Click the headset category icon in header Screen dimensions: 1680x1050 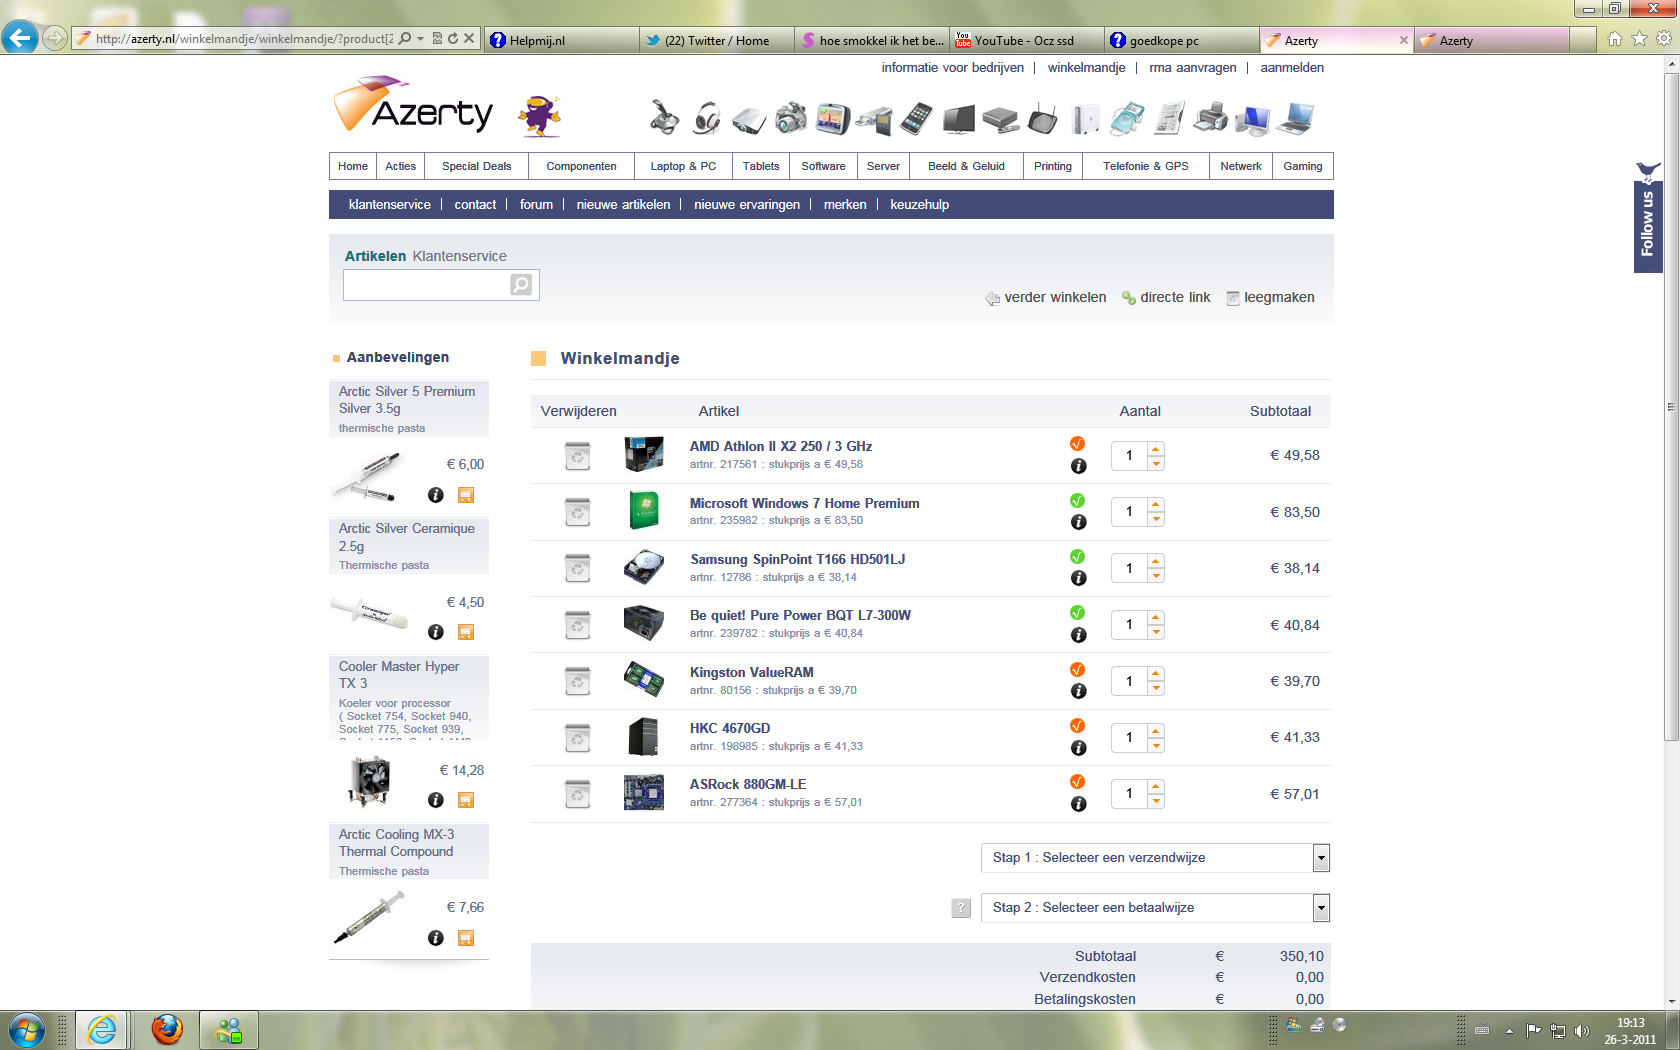click(707, 118)
